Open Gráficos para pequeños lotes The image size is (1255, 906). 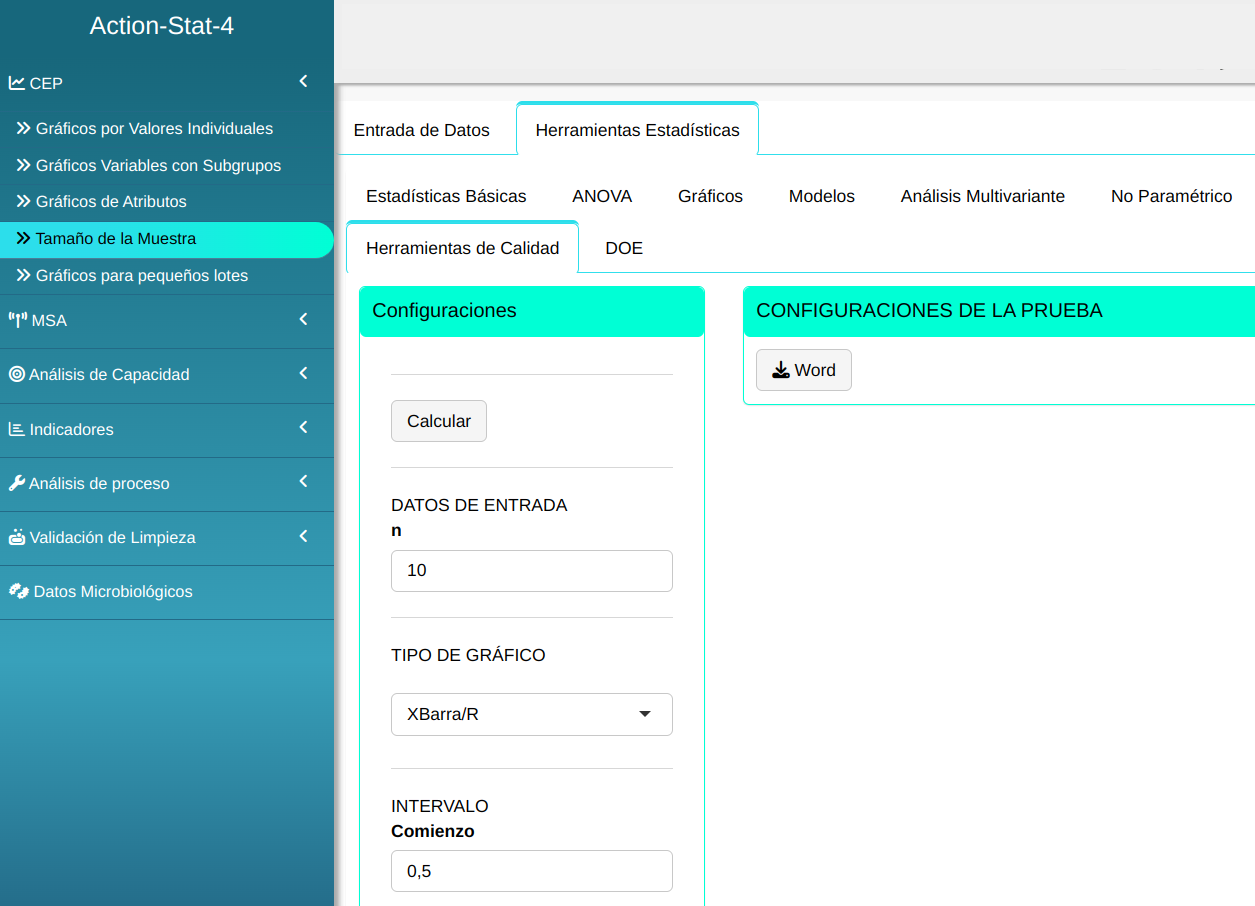(x=141, y=275)
